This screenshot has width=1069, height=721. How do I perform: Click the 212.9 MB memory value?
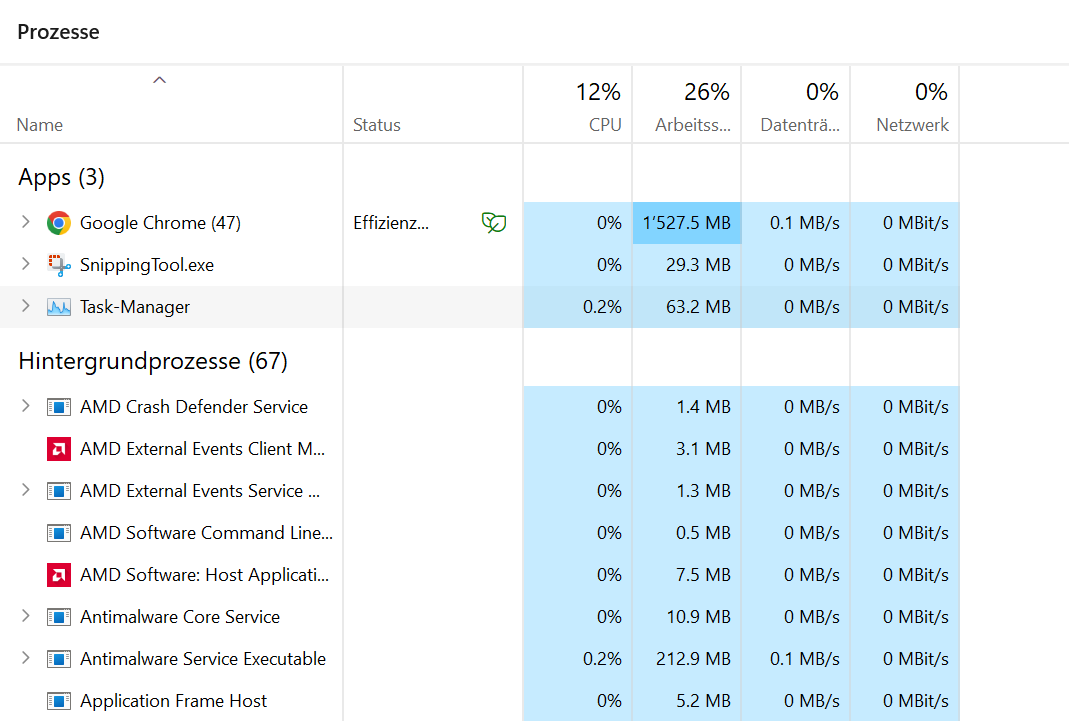pos(693,659)
